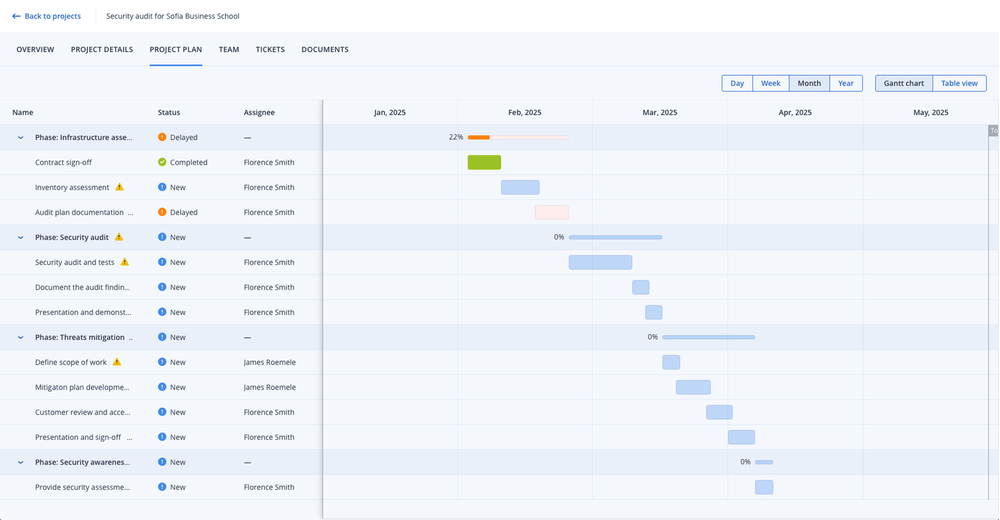The width and height of the screenshot is (1000, 520).
Task: Go back using the Back to projects arrow
Action: click(x=16, y=16)
